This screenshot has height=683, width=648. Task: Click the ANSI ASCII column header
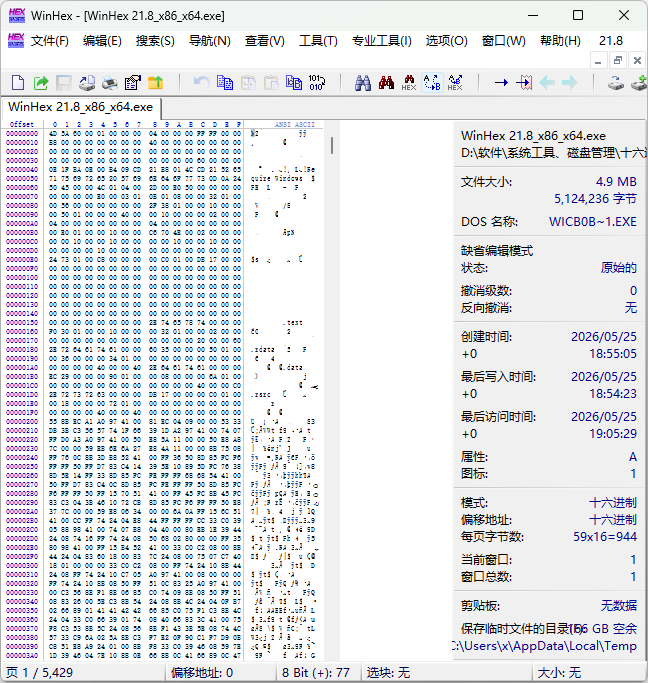tap(295, 124)
